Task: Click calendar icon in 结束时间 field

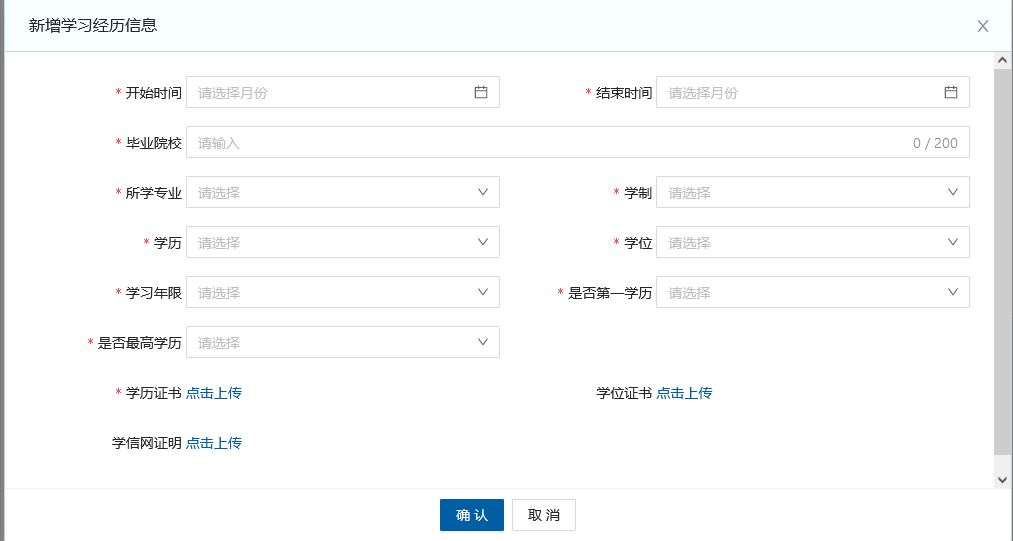Action: tap(951, 92)
